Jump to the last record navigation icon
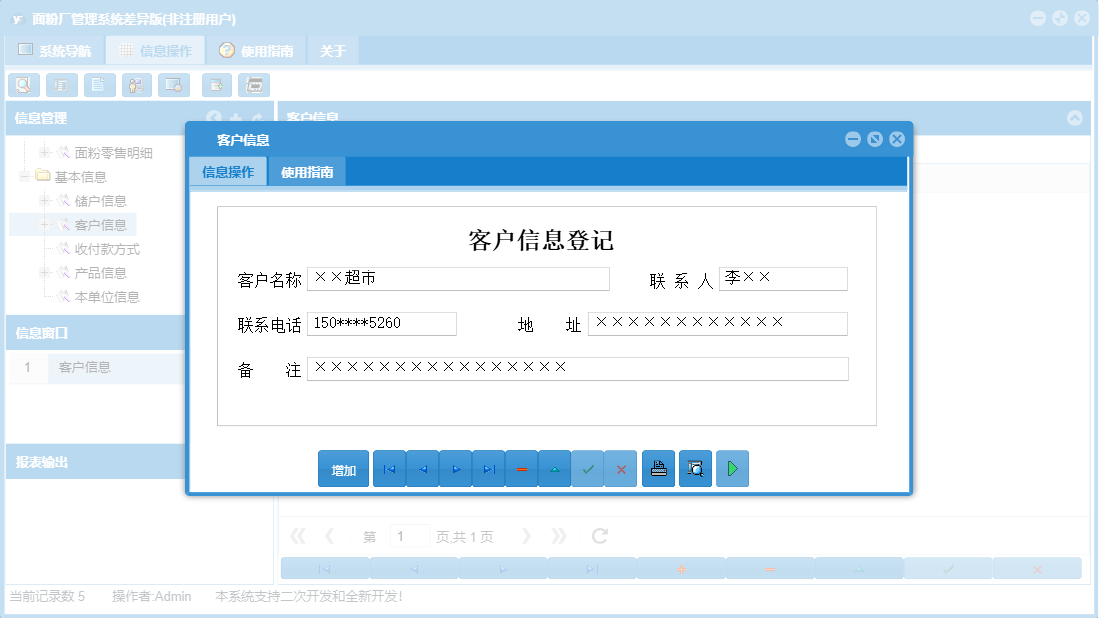 click(488, 468)
